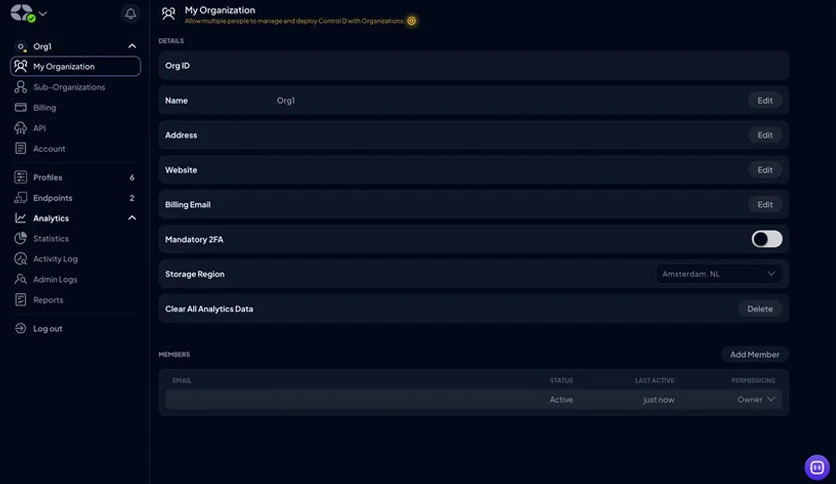Screen dimensions: 836x484
Task: Click the Org1 organization icon
Action: pyautogui.click(x=21, y=46)
